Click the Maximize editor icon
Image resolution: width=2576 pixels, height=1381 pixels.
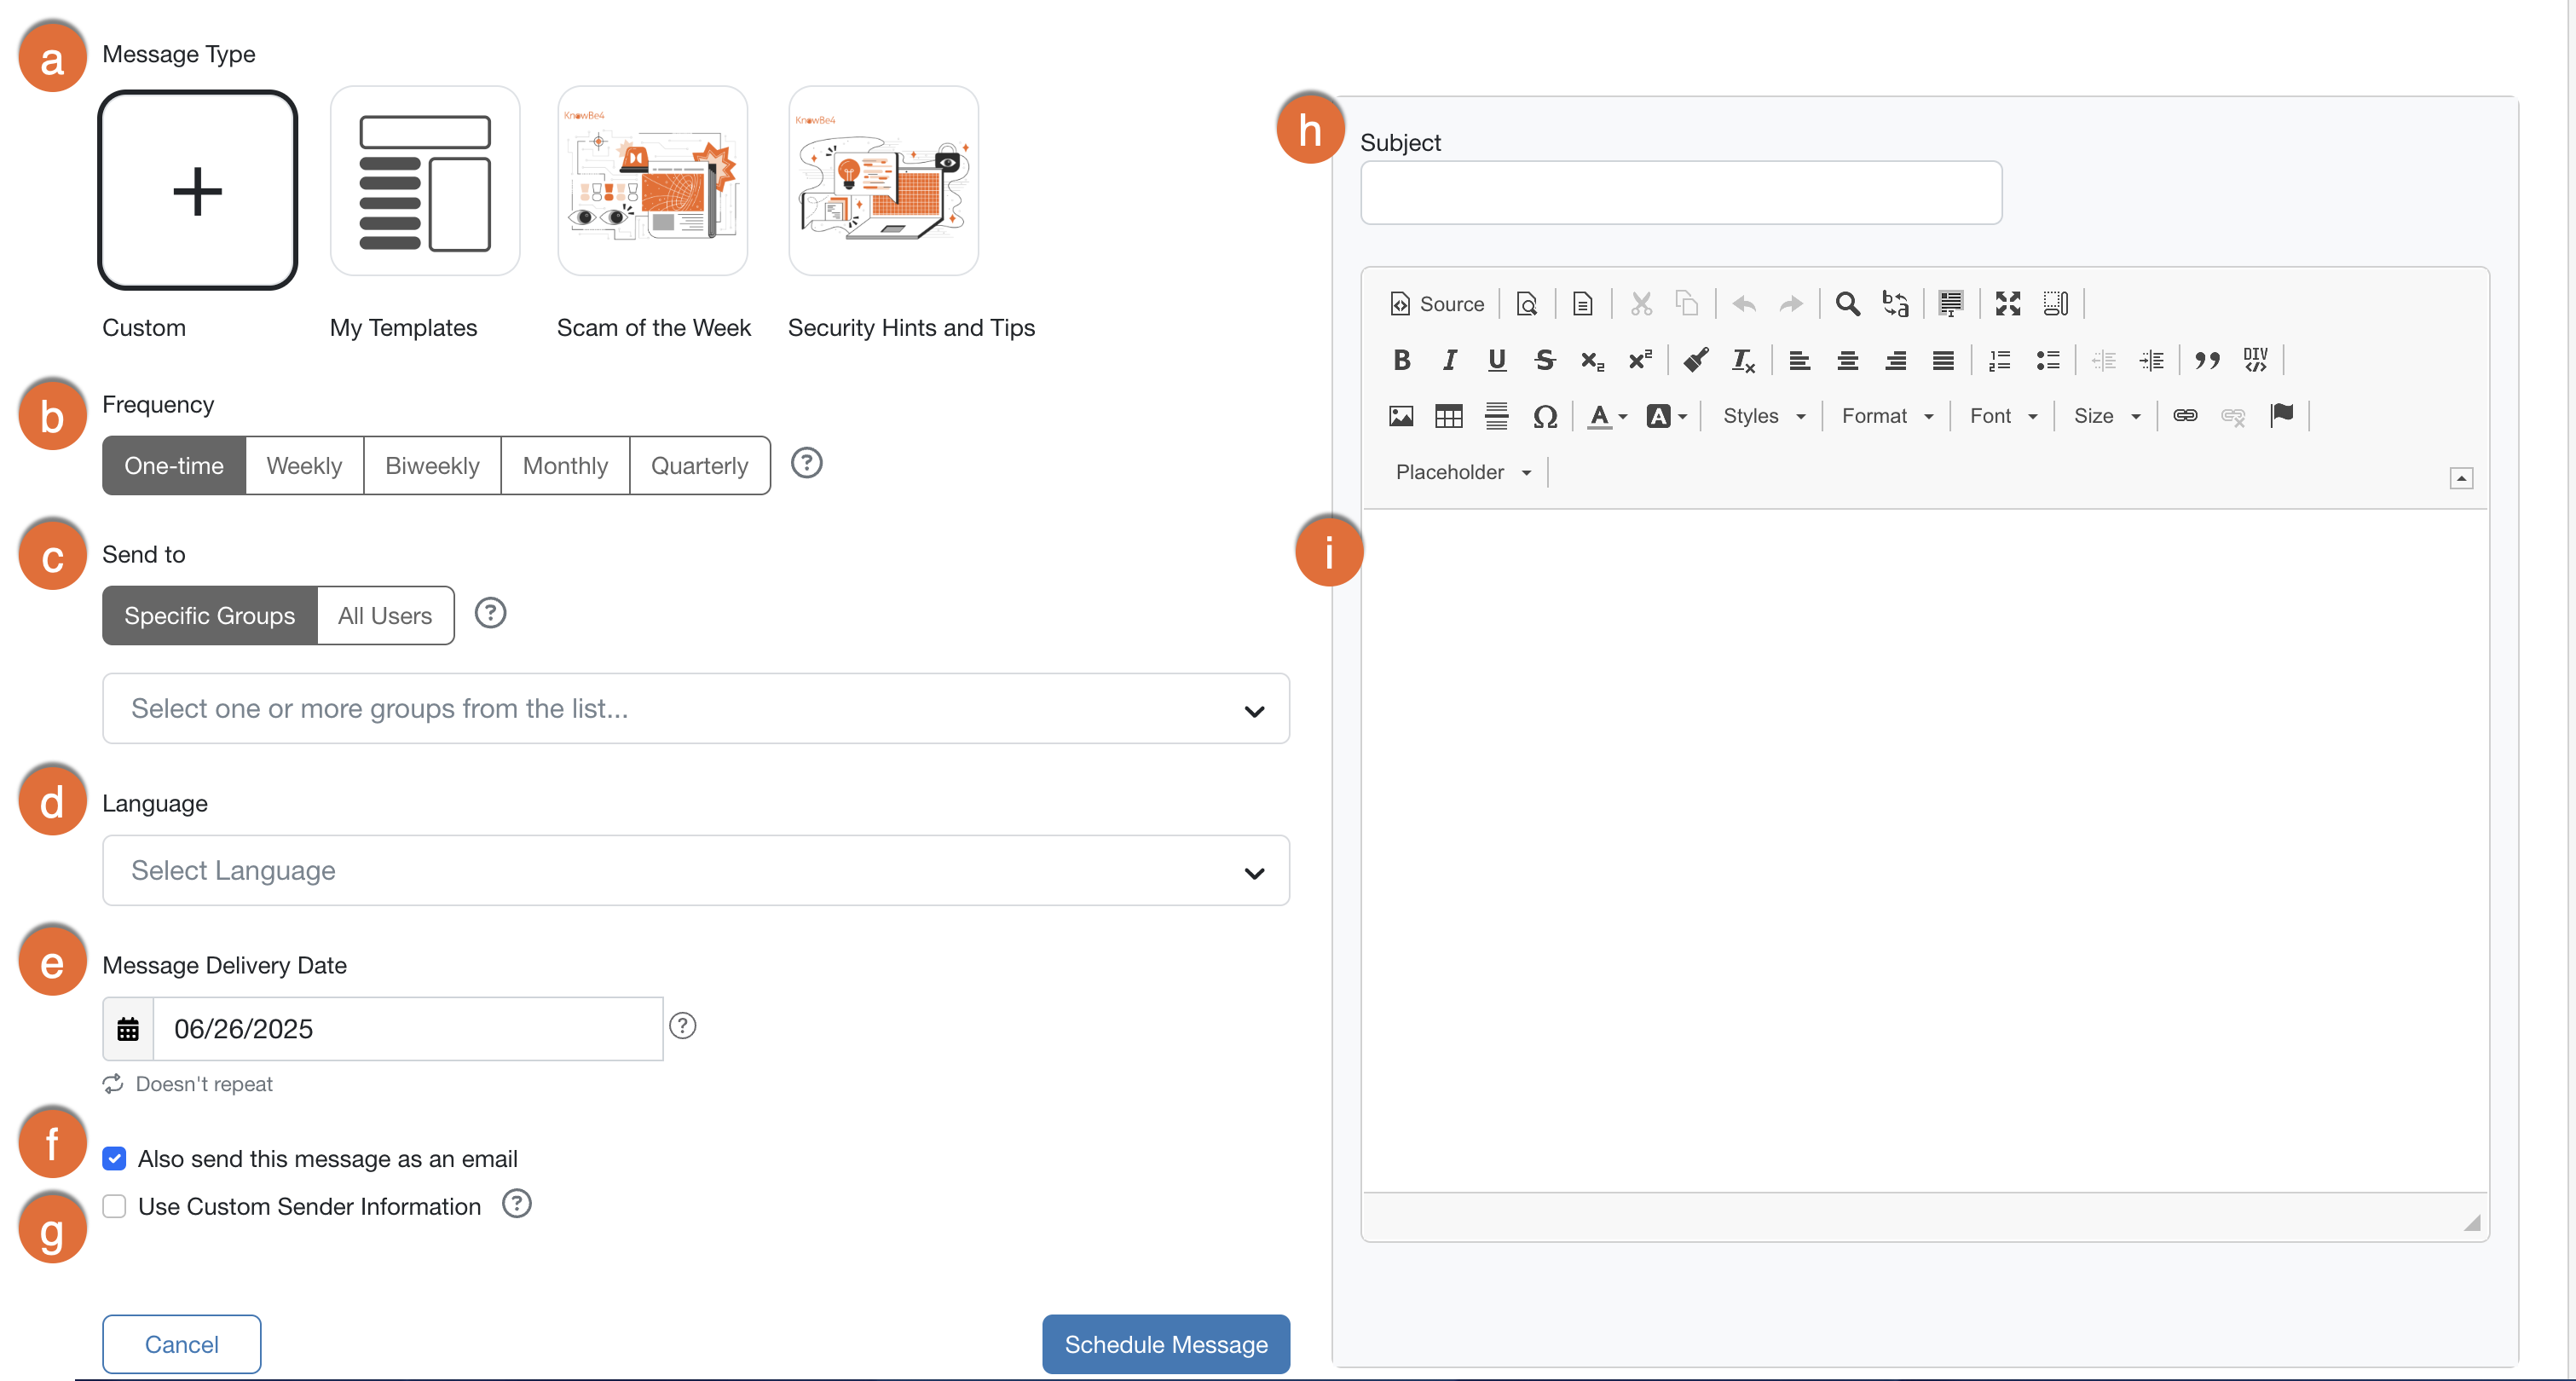[2007, 303]
